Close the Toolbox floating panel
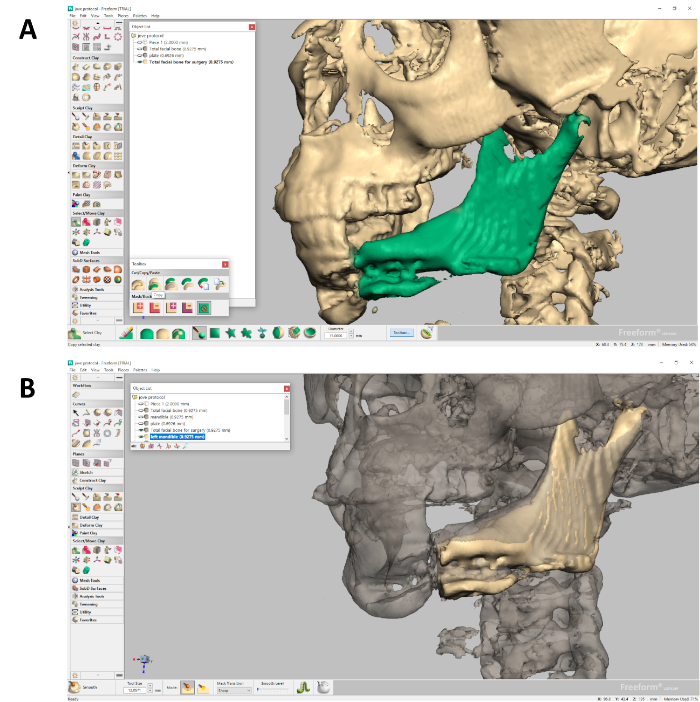This screenshot has height=702, width=700. [225, 264]
